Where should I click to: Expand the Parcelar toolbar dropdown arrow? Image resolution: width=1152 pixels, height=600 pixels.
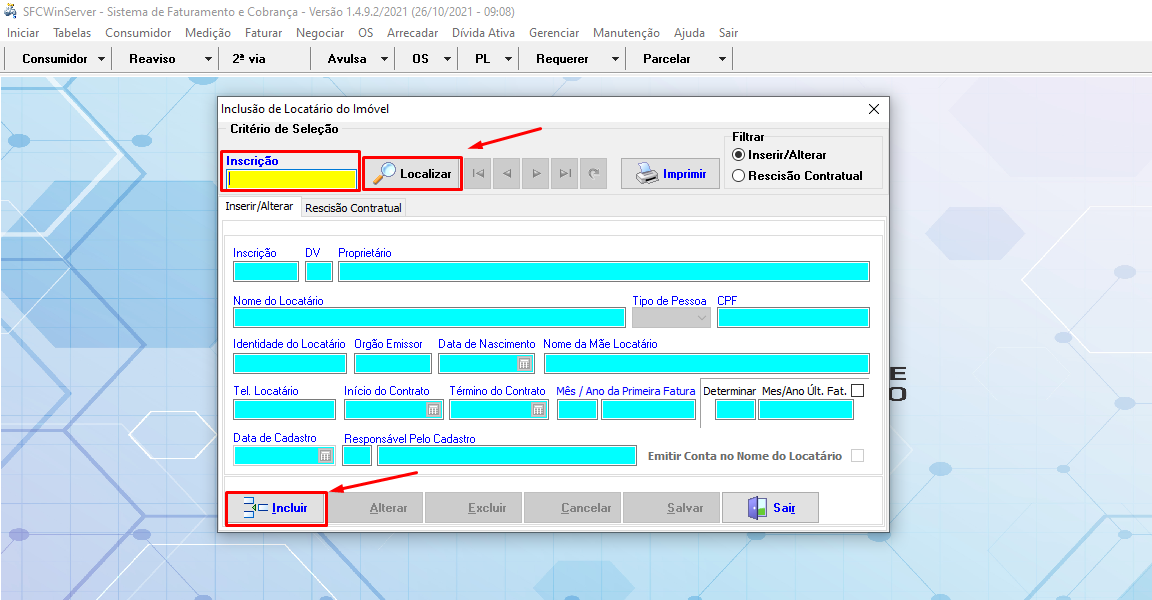pyautogui.click(x=722, y=59)
